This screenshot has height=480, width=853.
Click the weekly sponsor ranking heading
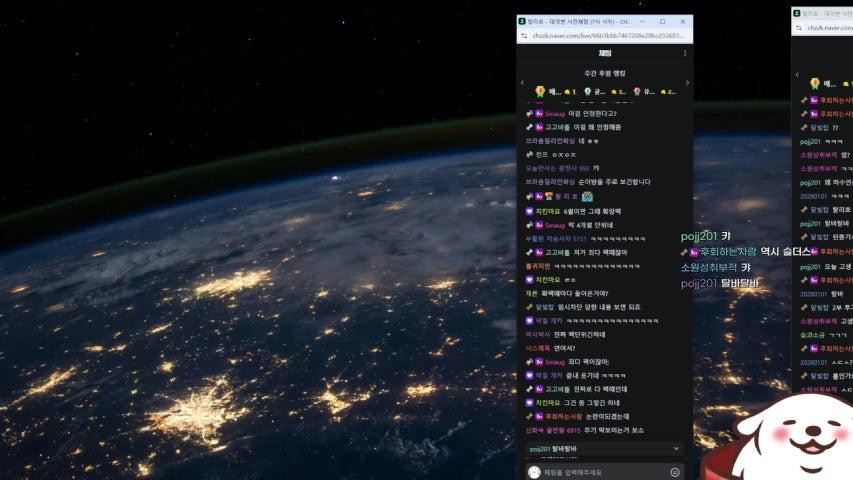coord(604,73)
